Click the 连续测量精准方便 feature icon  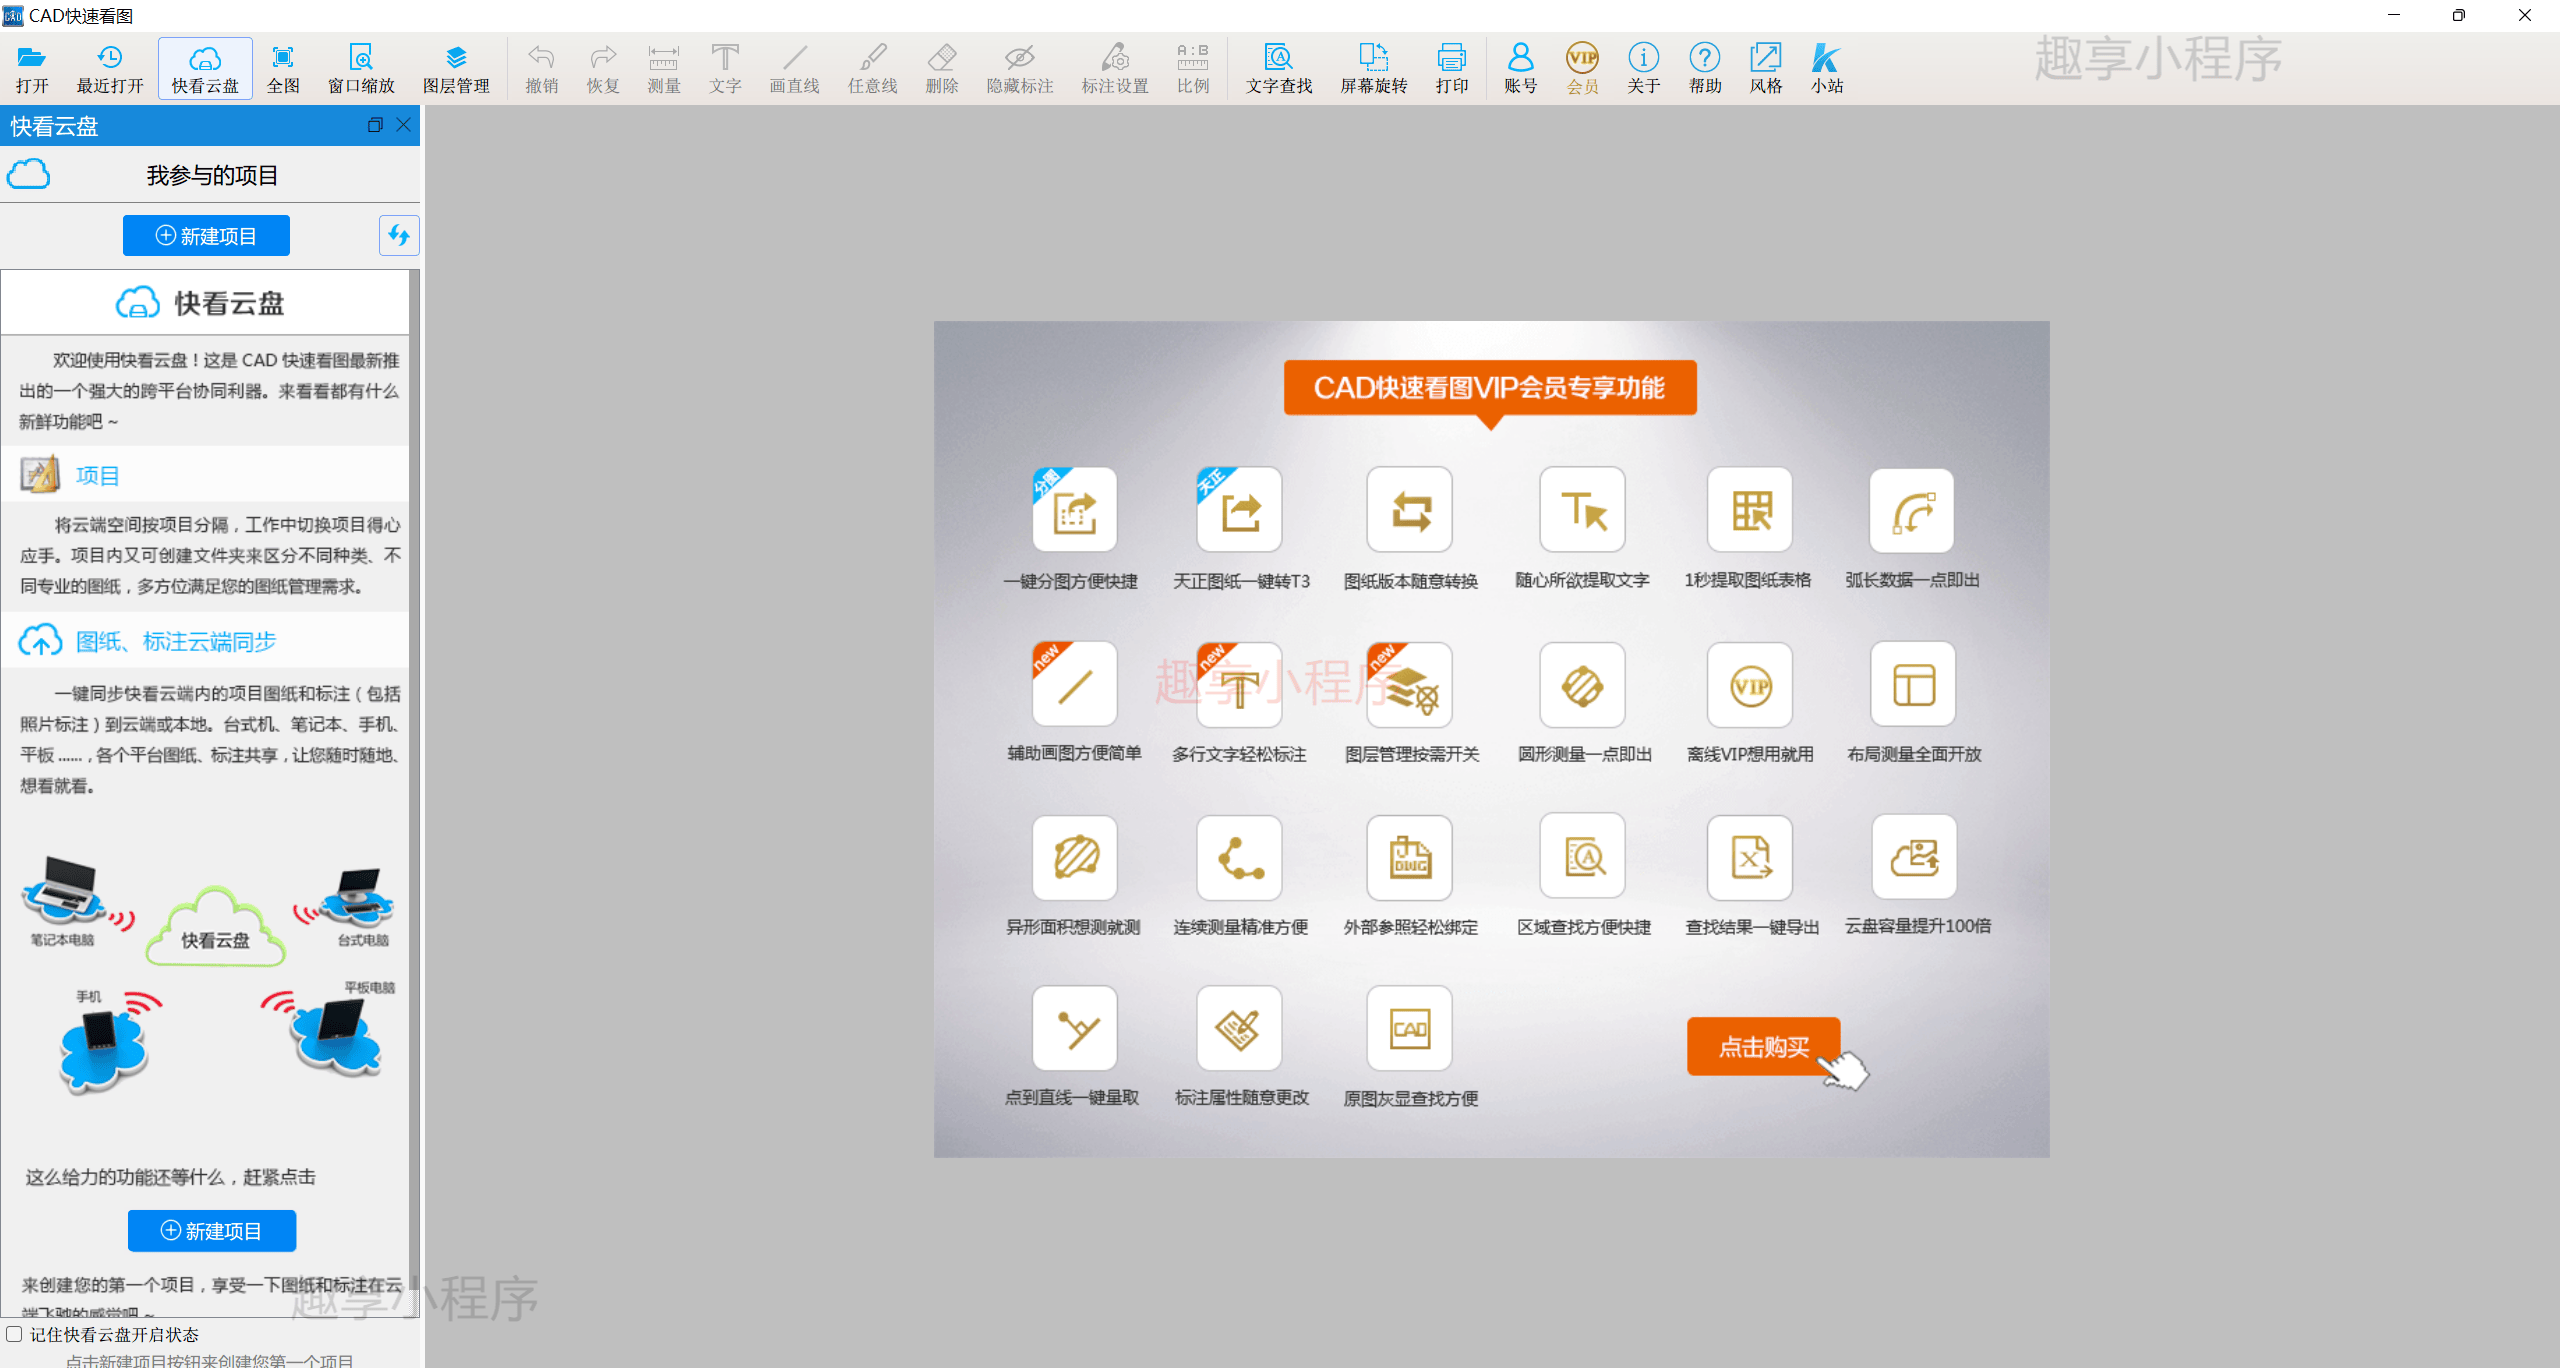(1240, 858)
